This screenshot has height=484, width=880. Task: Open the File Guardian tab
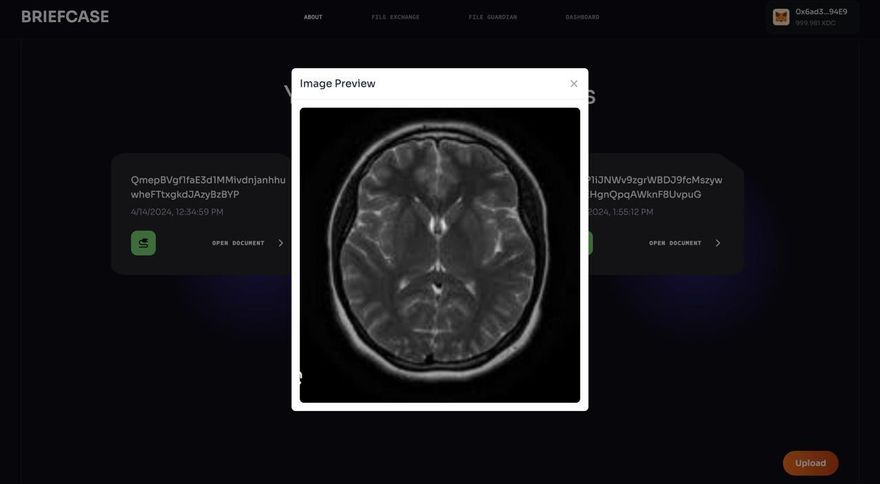492,17
